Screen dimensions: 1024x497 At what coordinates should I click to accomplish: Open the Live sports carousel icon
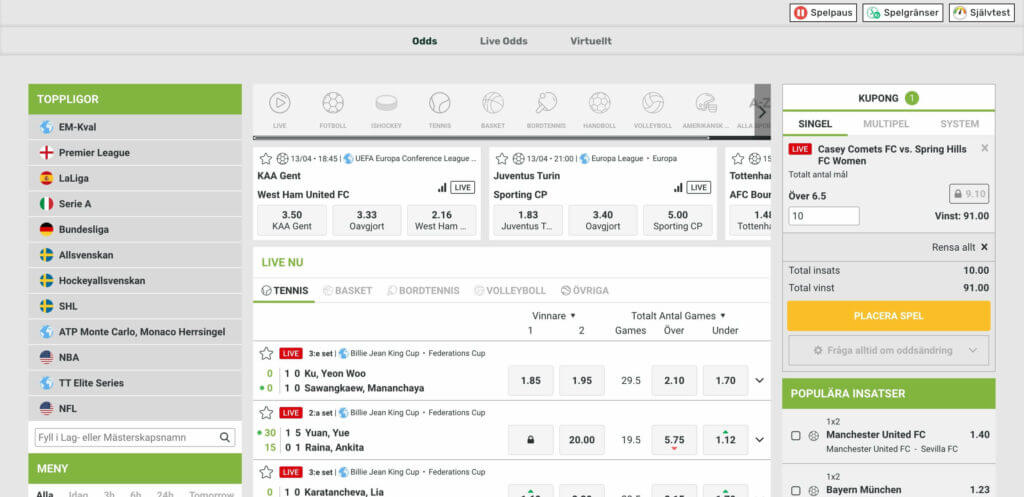pyautogui.click(x=280, y=103)
